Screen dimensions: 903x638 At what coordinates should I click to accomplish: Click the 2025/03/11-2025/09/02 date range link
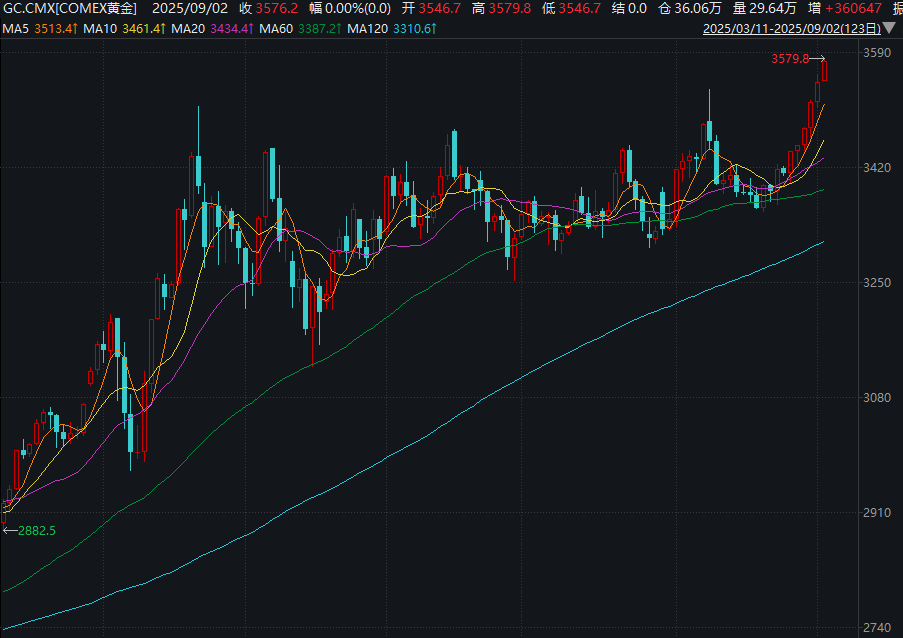point(792,29)
